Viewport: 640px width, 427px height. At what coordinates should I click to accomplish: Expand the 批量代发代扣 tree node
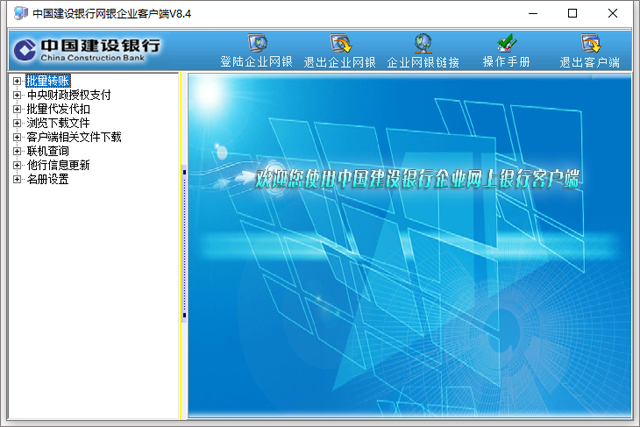click(x=17, y=109)
